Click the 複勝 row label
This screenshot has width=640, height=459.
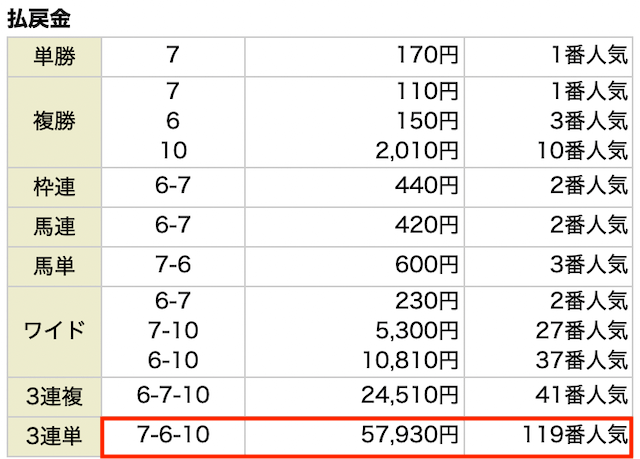[54, 122]
